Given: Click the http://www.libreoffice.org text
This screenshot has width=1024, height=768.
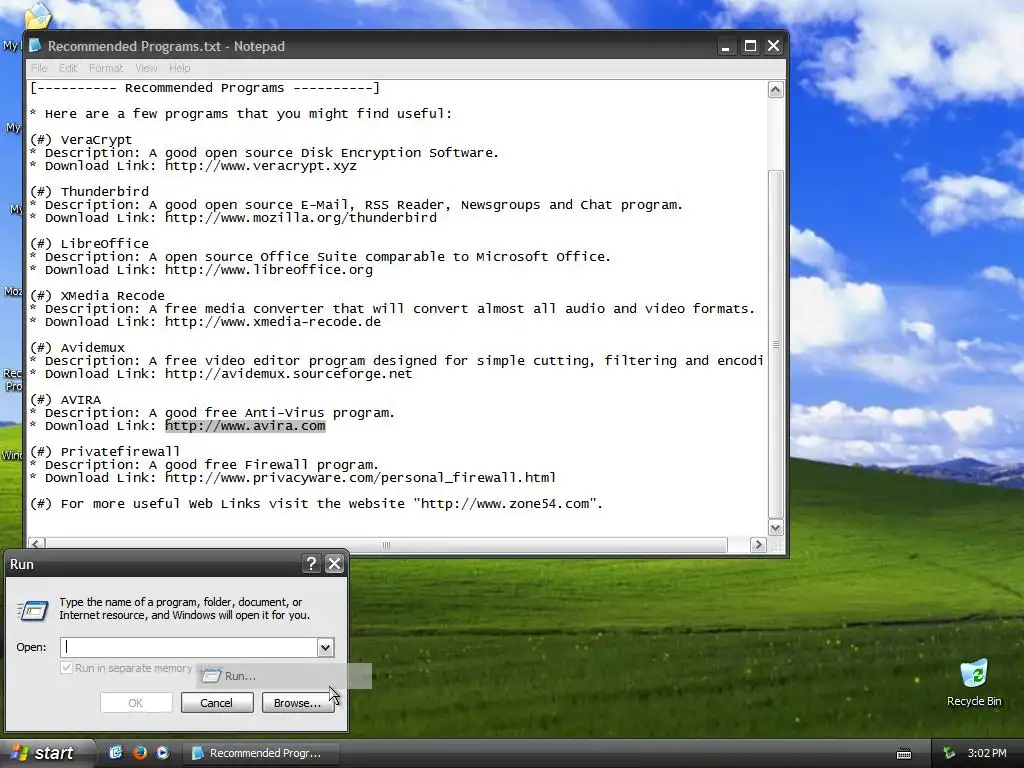Looking at the screenshot, I should click(268, 270).
